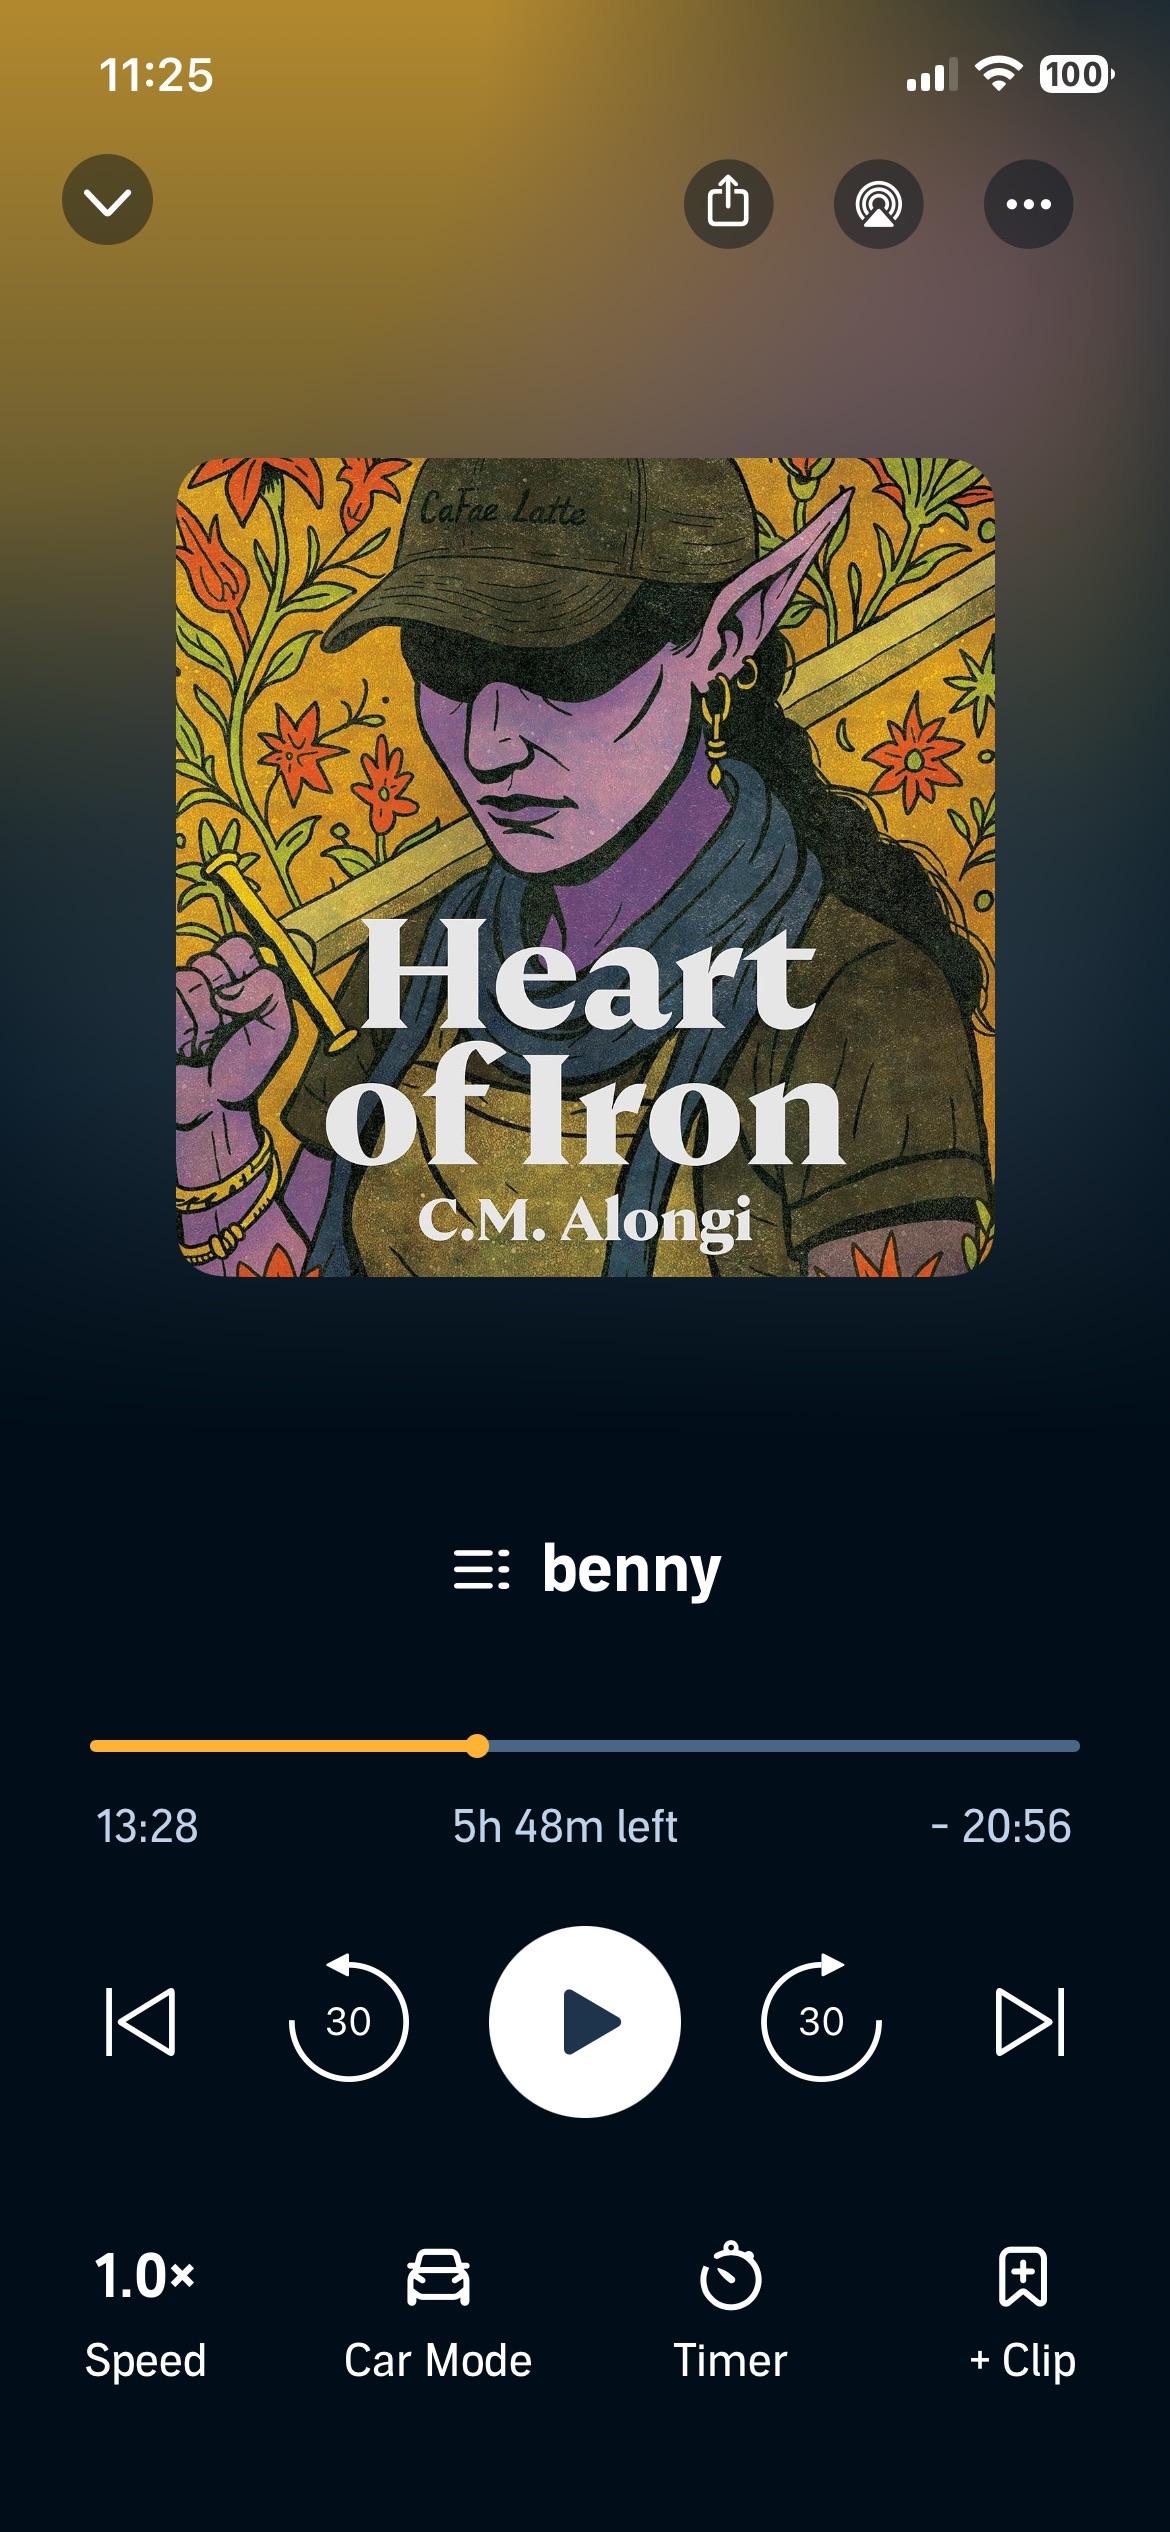The image size is (1170, 2532).
Task: Tap the share icon
Action: click(x=728, y=204)
